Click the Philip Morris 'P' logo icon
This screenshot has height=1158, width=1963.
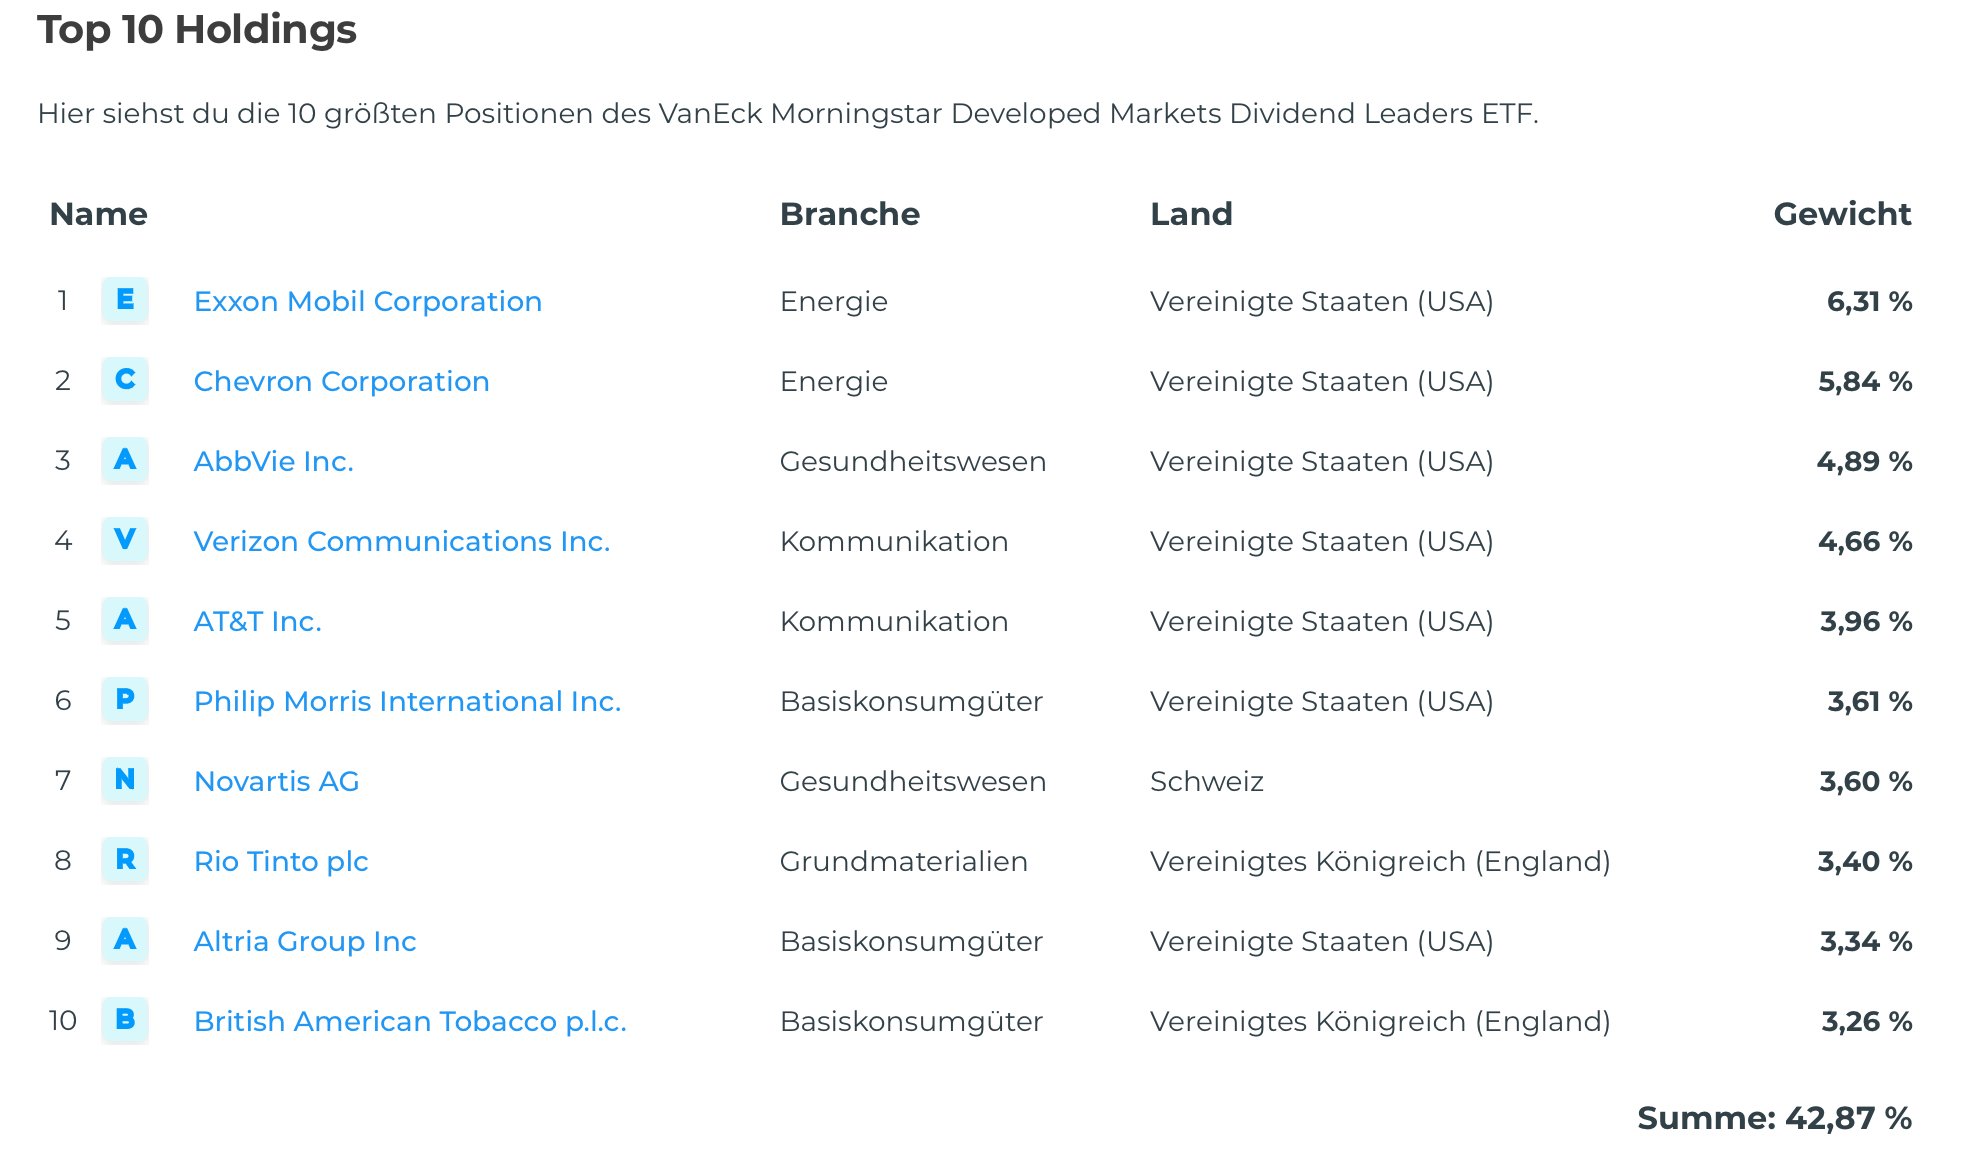pyautogui.click(x=125, y=700)
